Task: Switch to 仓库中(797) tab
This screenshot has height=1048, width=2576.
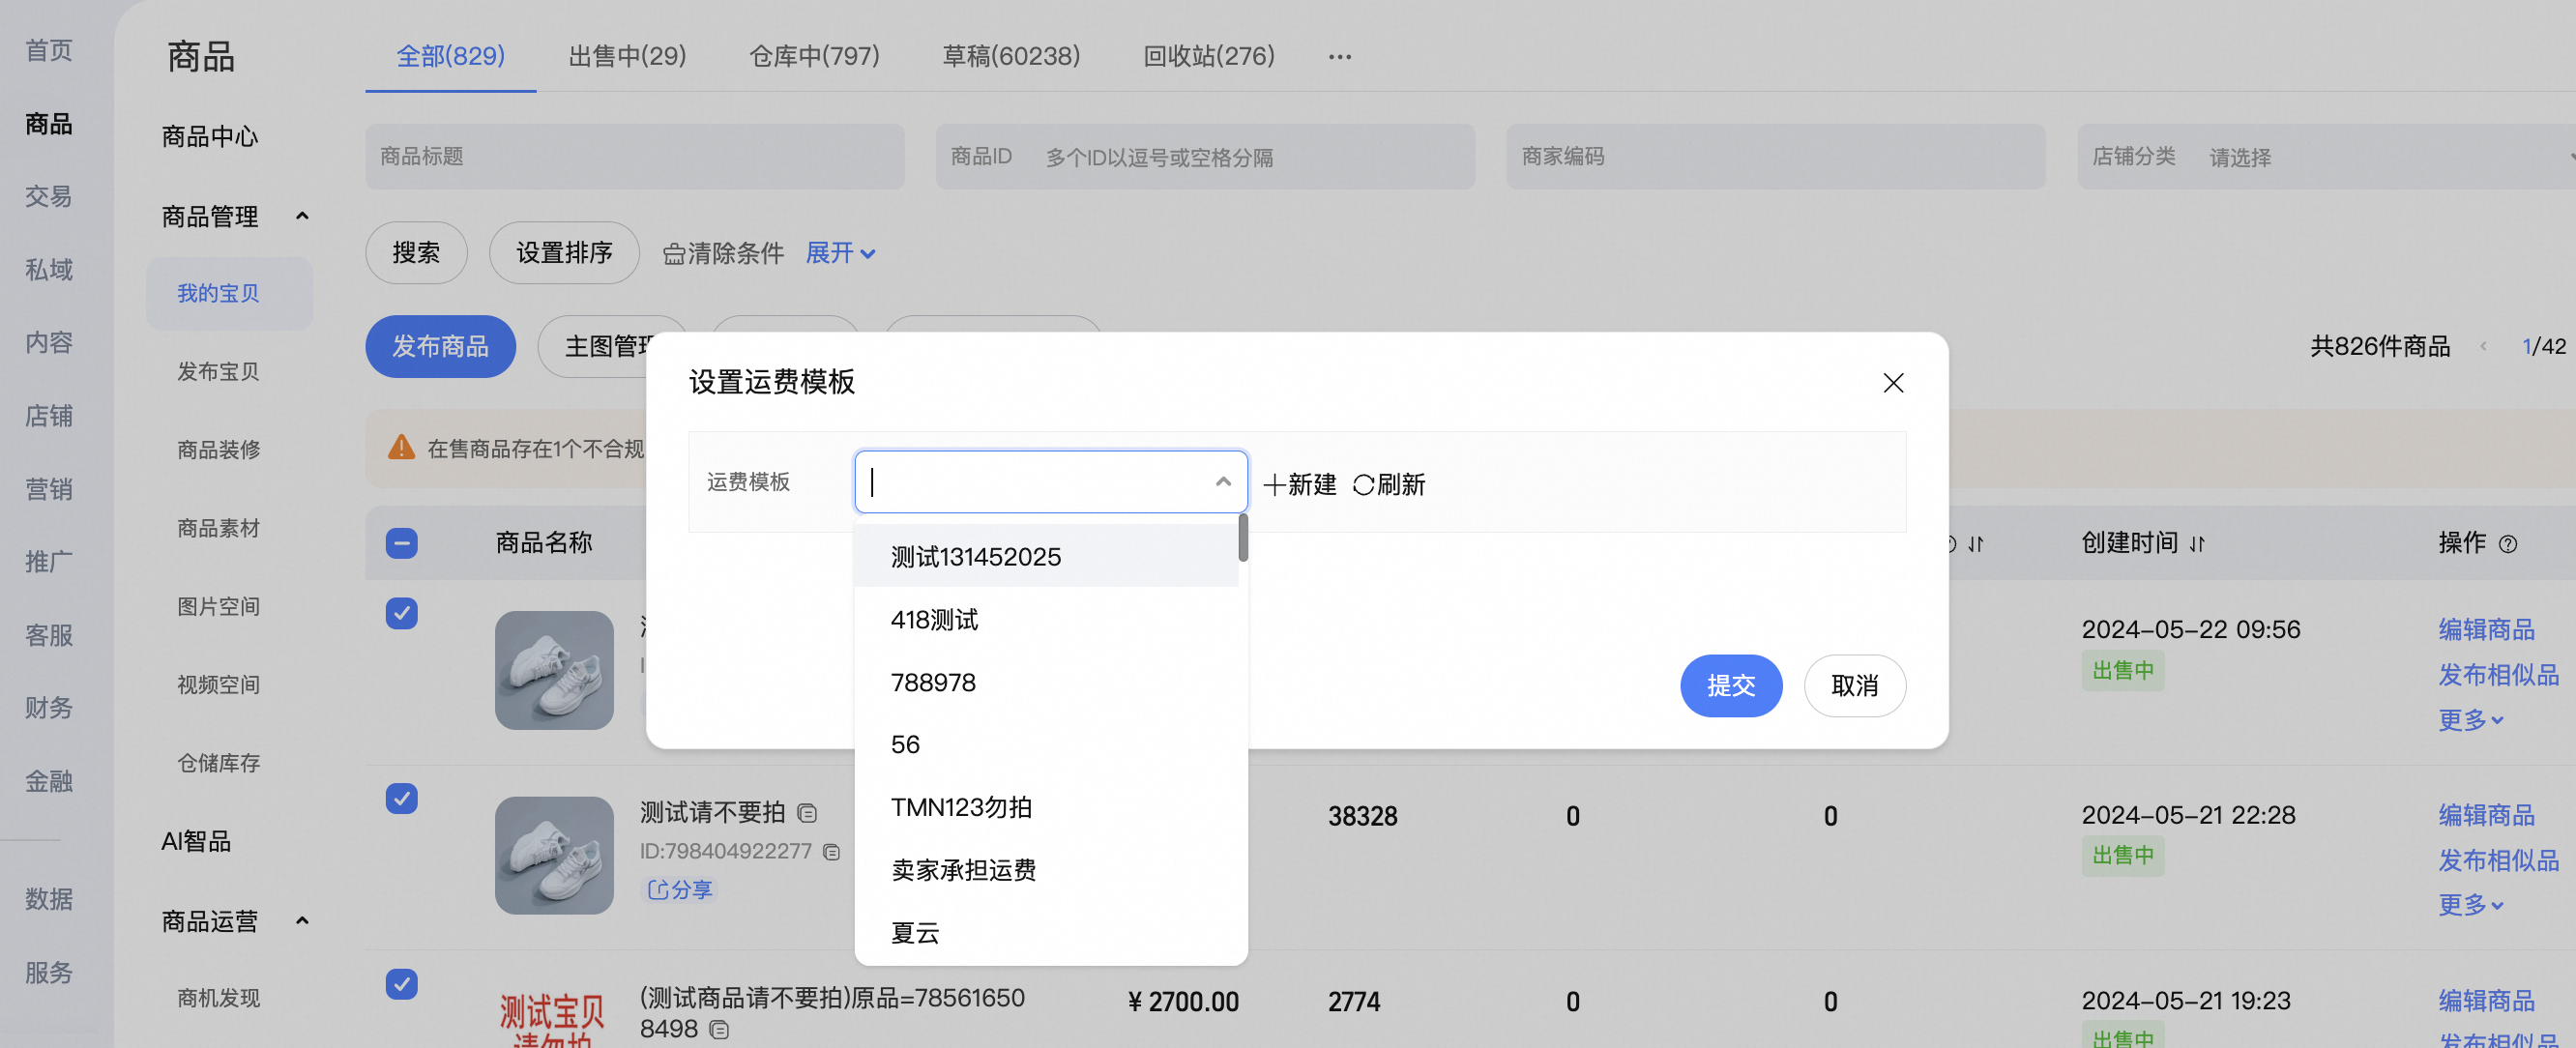Action: (x=814, y=56)
